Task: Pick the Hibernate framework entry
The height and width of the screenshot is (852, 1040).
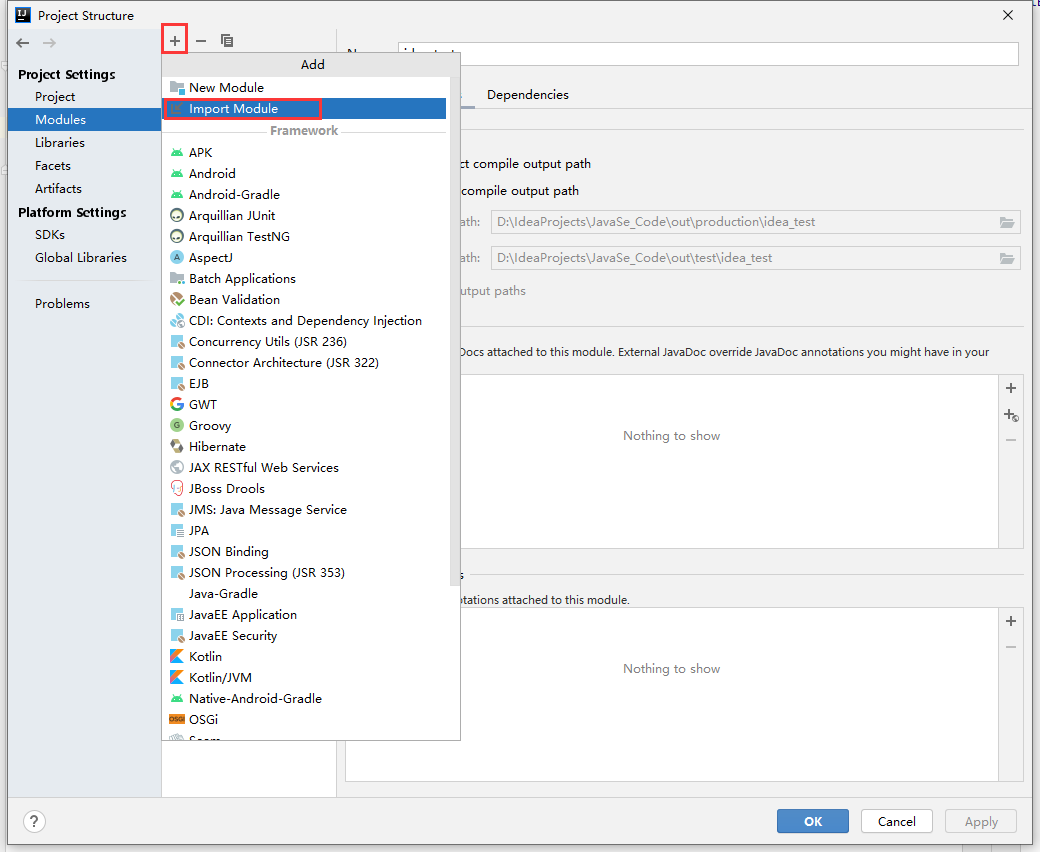Action: [217, 447]
